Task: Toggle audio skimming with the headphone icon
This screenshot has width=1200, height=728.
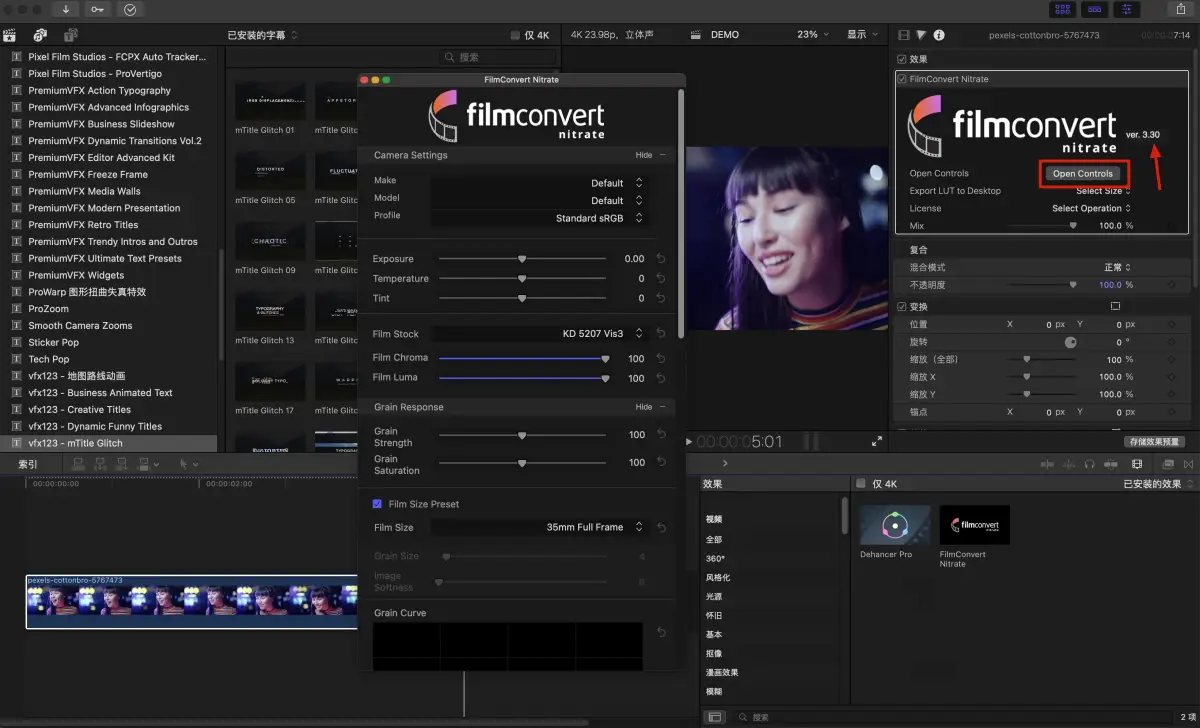Action: (x=1088, y=464)
